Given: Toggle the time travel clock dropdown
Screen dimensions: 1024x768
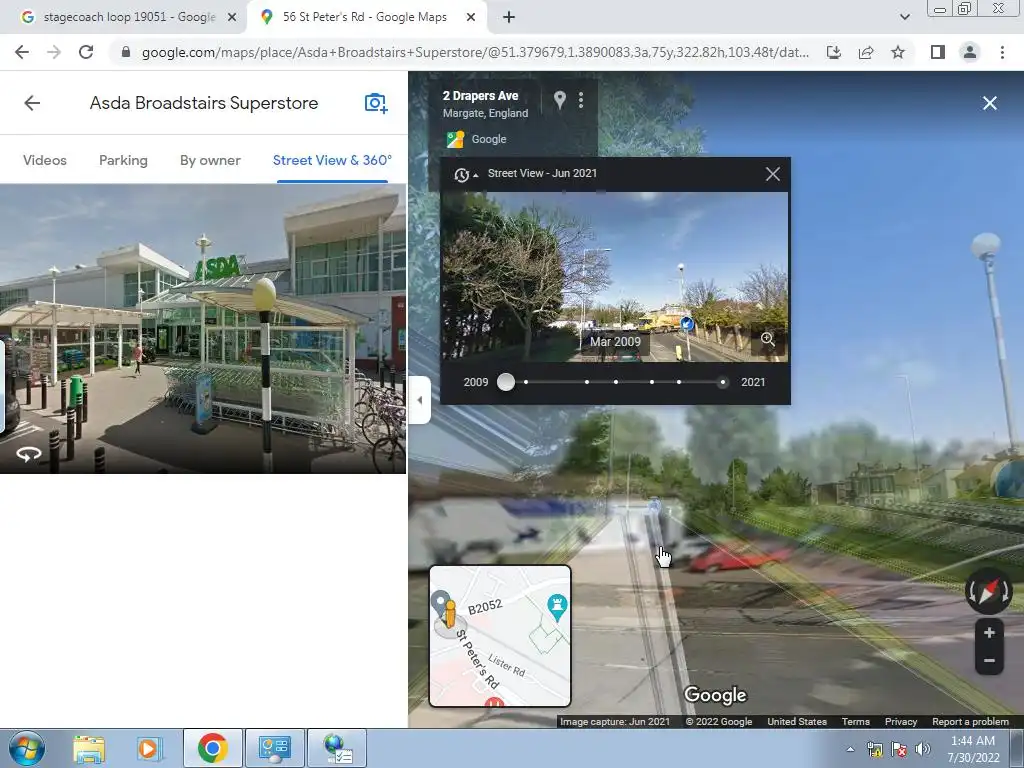Looking at the screenshot, I should (x=466, y=174).
